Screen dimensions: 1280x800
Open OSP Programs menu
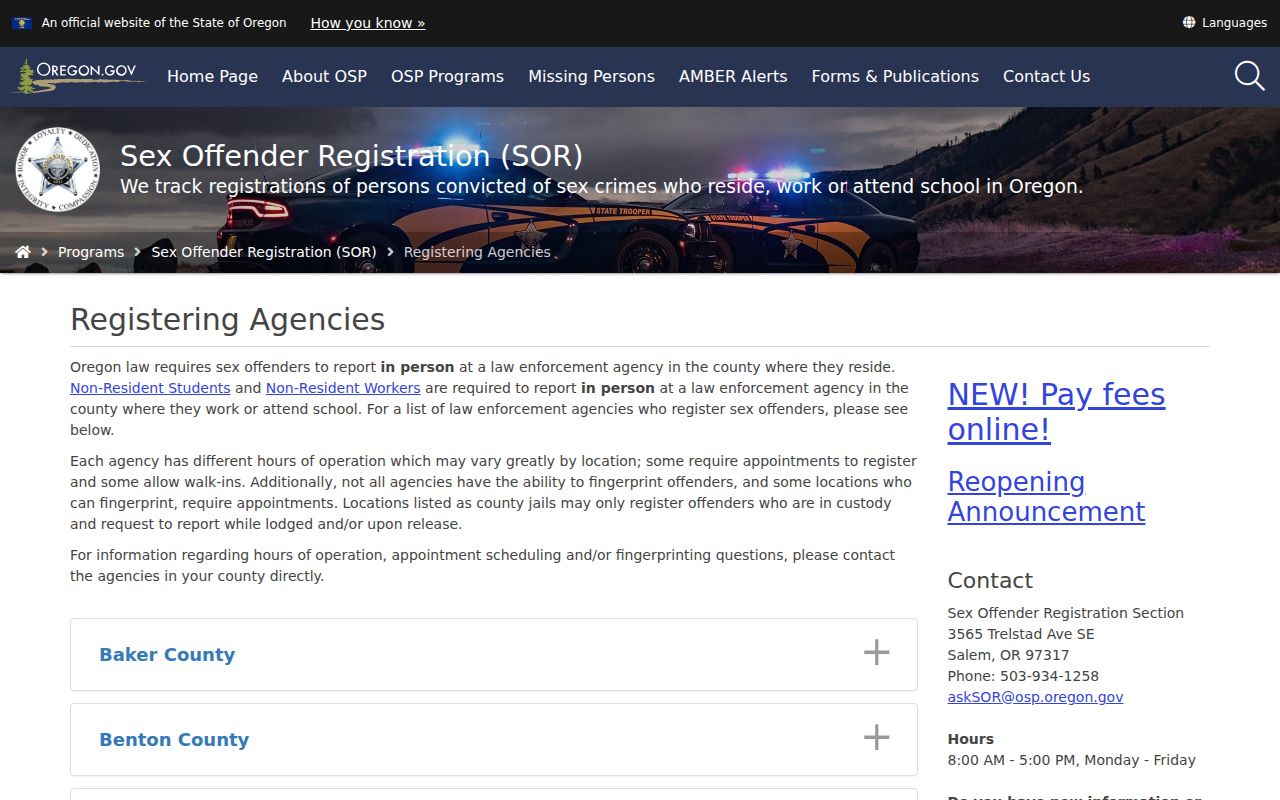point(447,76)
